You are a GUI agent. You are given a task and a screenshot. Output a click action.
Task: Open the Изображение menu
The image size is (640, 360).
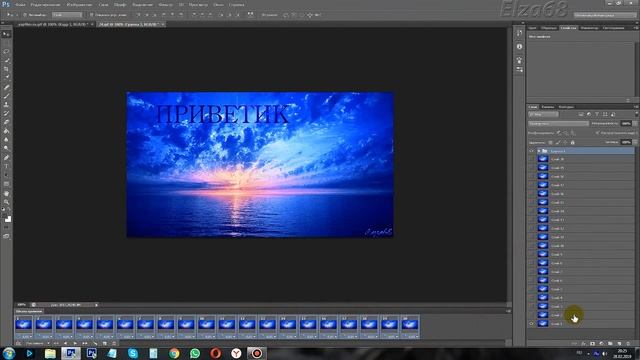79,4
